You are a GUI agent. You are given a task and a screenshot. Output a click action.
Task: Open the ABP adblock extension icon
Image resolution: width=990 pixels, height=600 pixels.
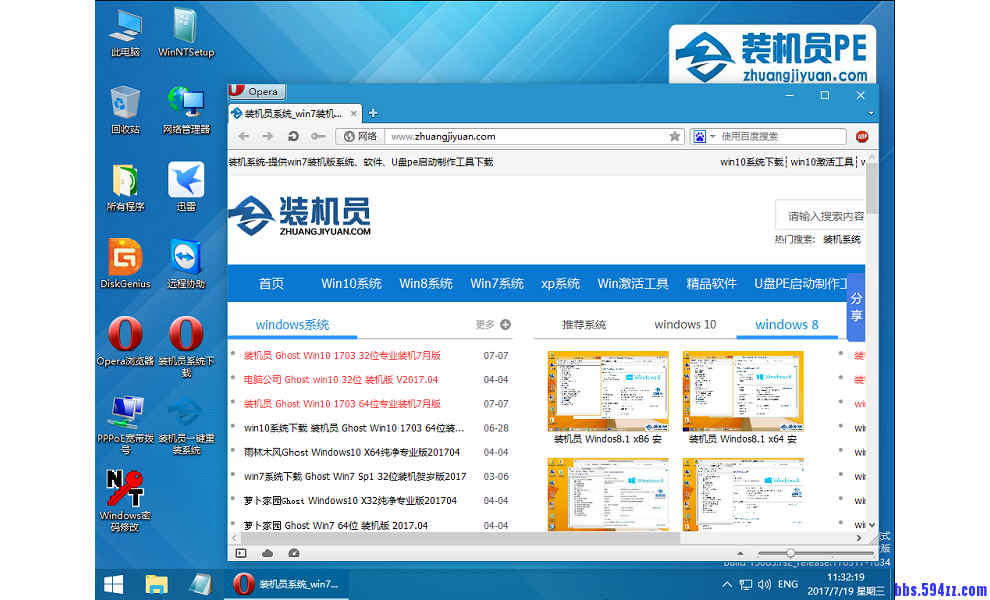(x=861, y=137)
